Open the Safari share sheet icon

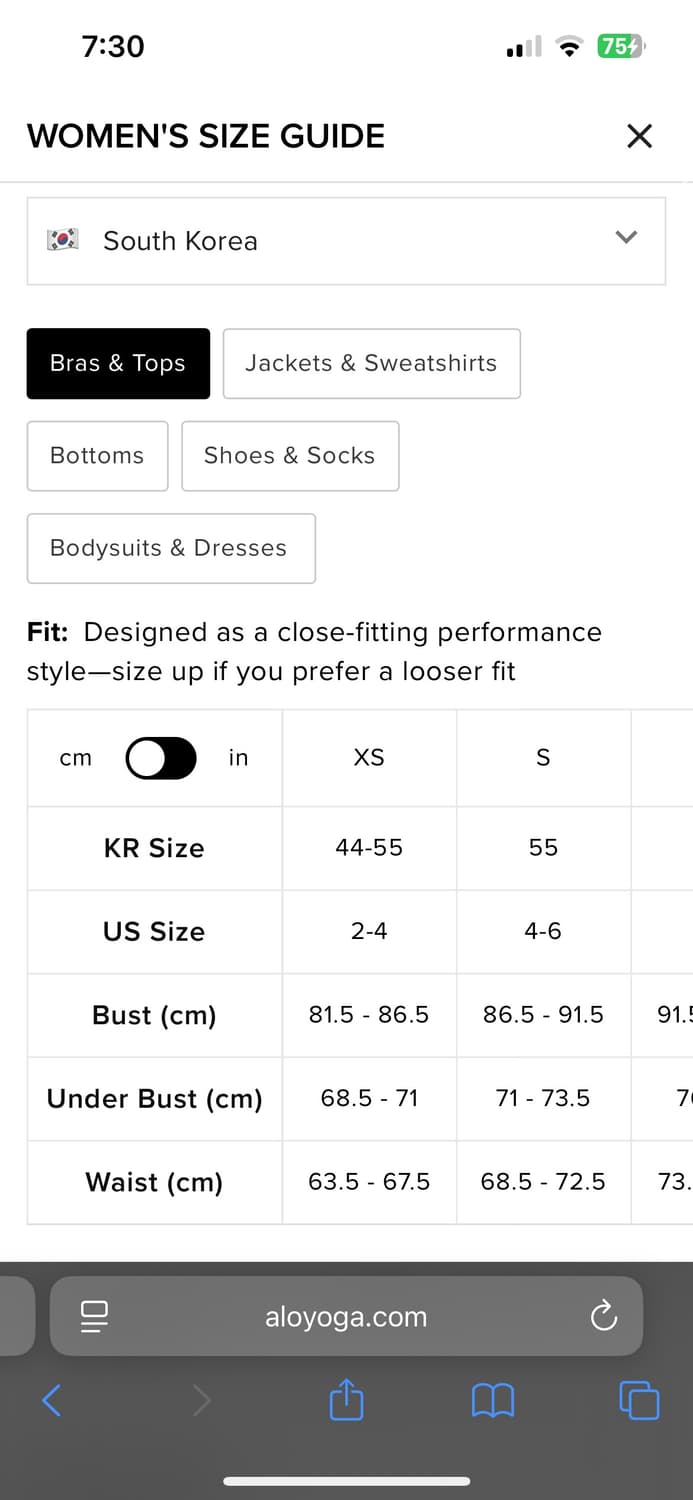[346, 1398]
